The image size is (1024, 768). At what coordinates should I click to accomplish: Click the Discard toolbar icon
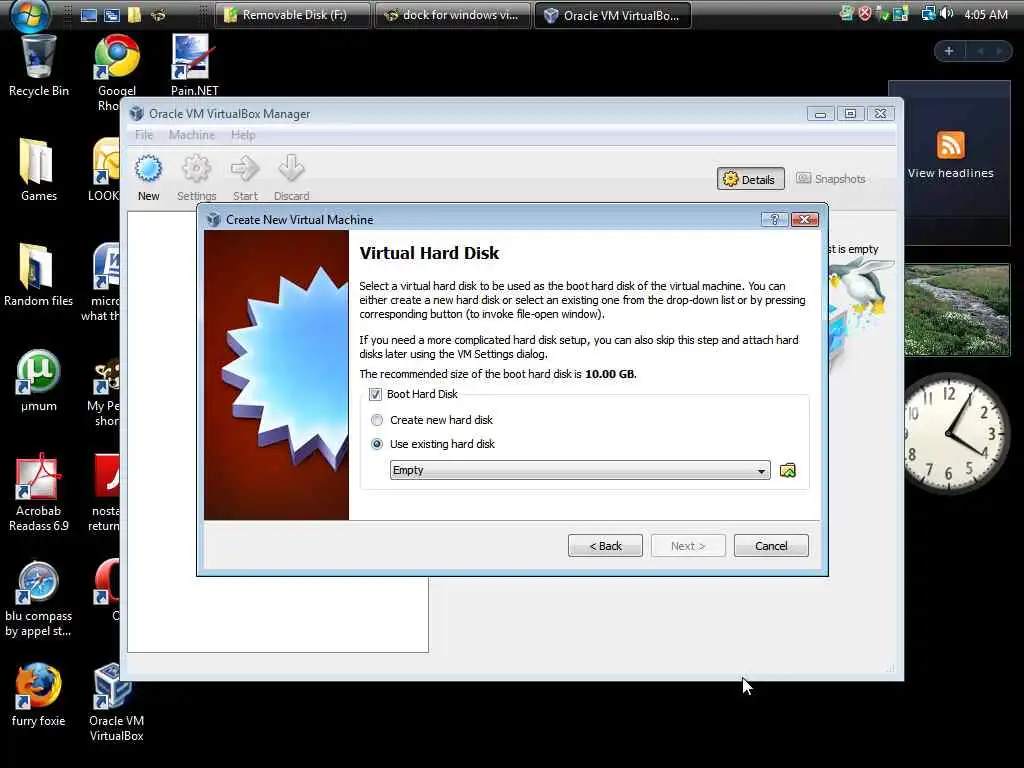pyautogui.click(x=291, y=169)
